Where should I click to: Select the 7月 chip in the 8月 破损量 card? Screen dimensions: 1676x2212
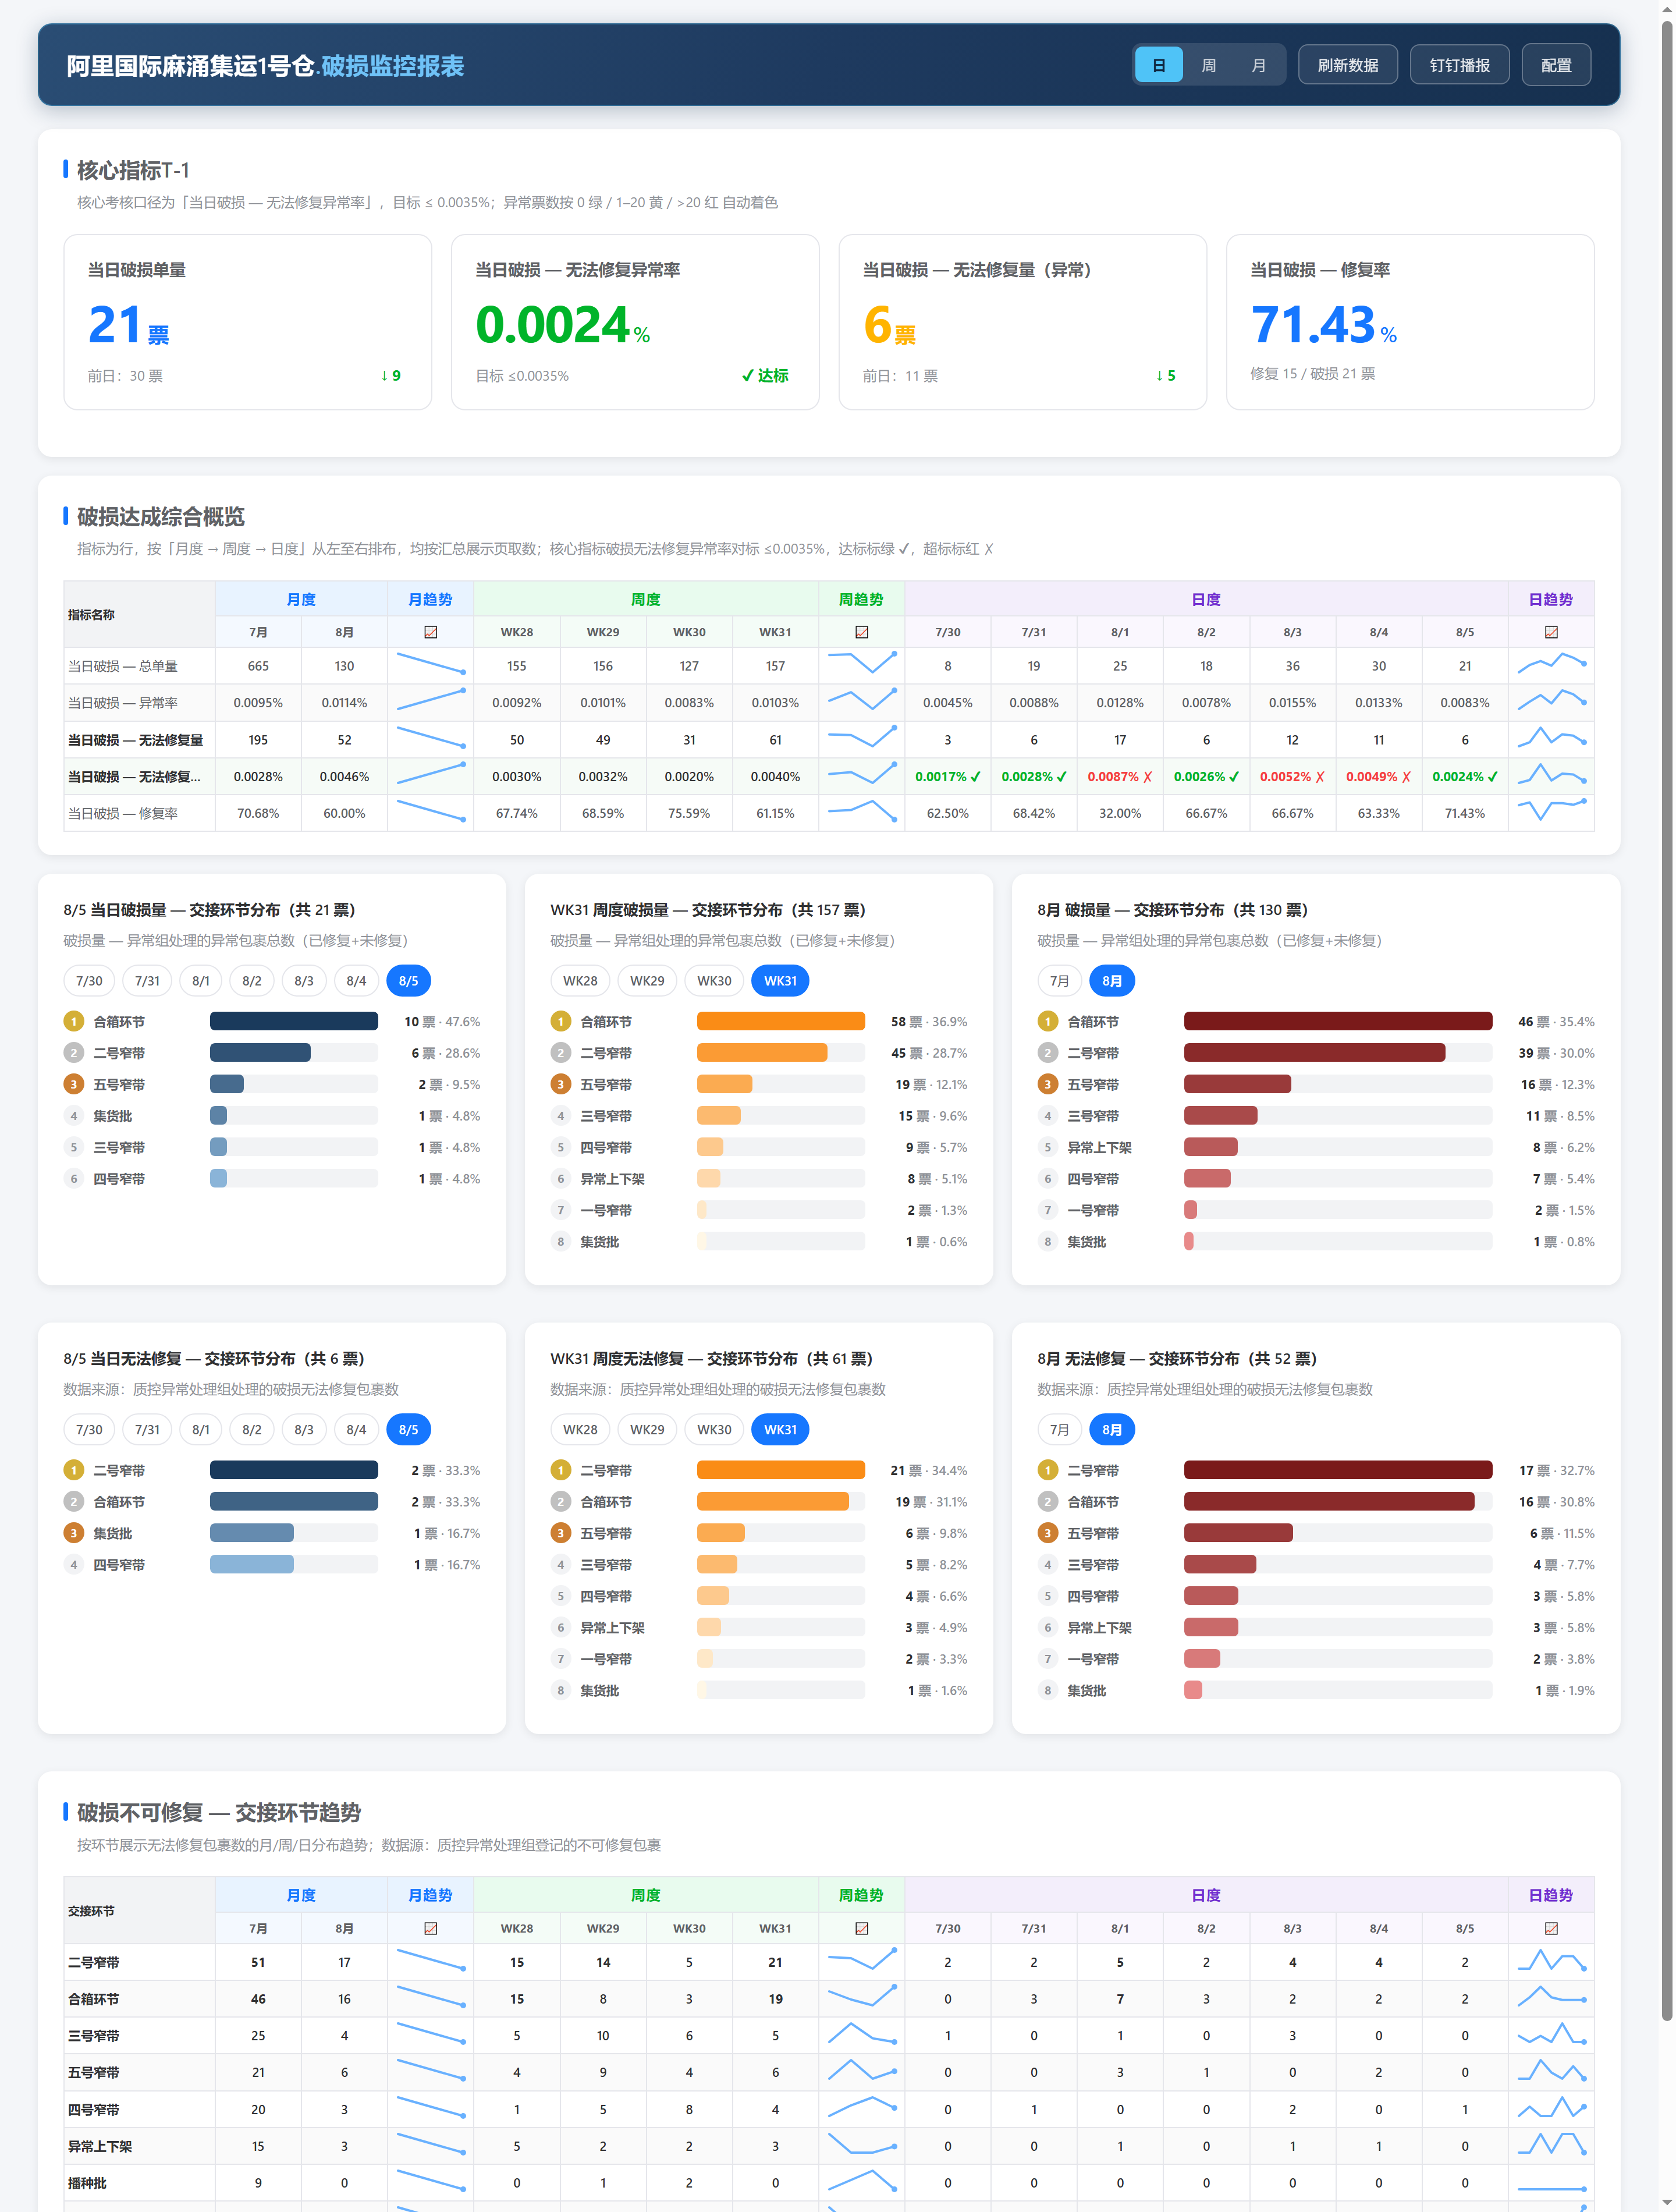click(1059, 981)
